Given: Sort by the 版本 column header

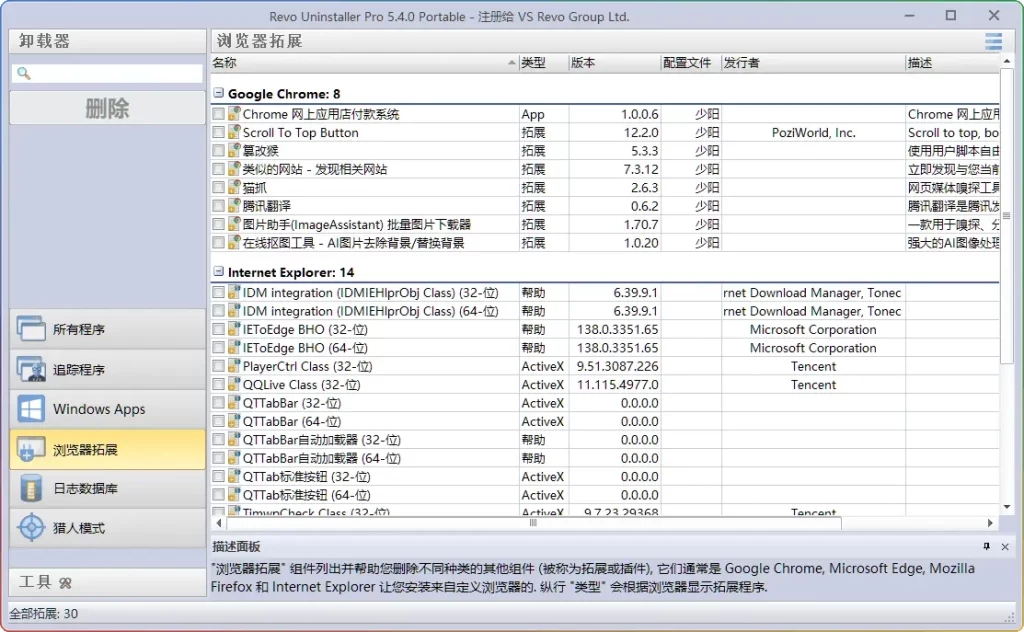Looking at the screenshot, I should [615, 63].
